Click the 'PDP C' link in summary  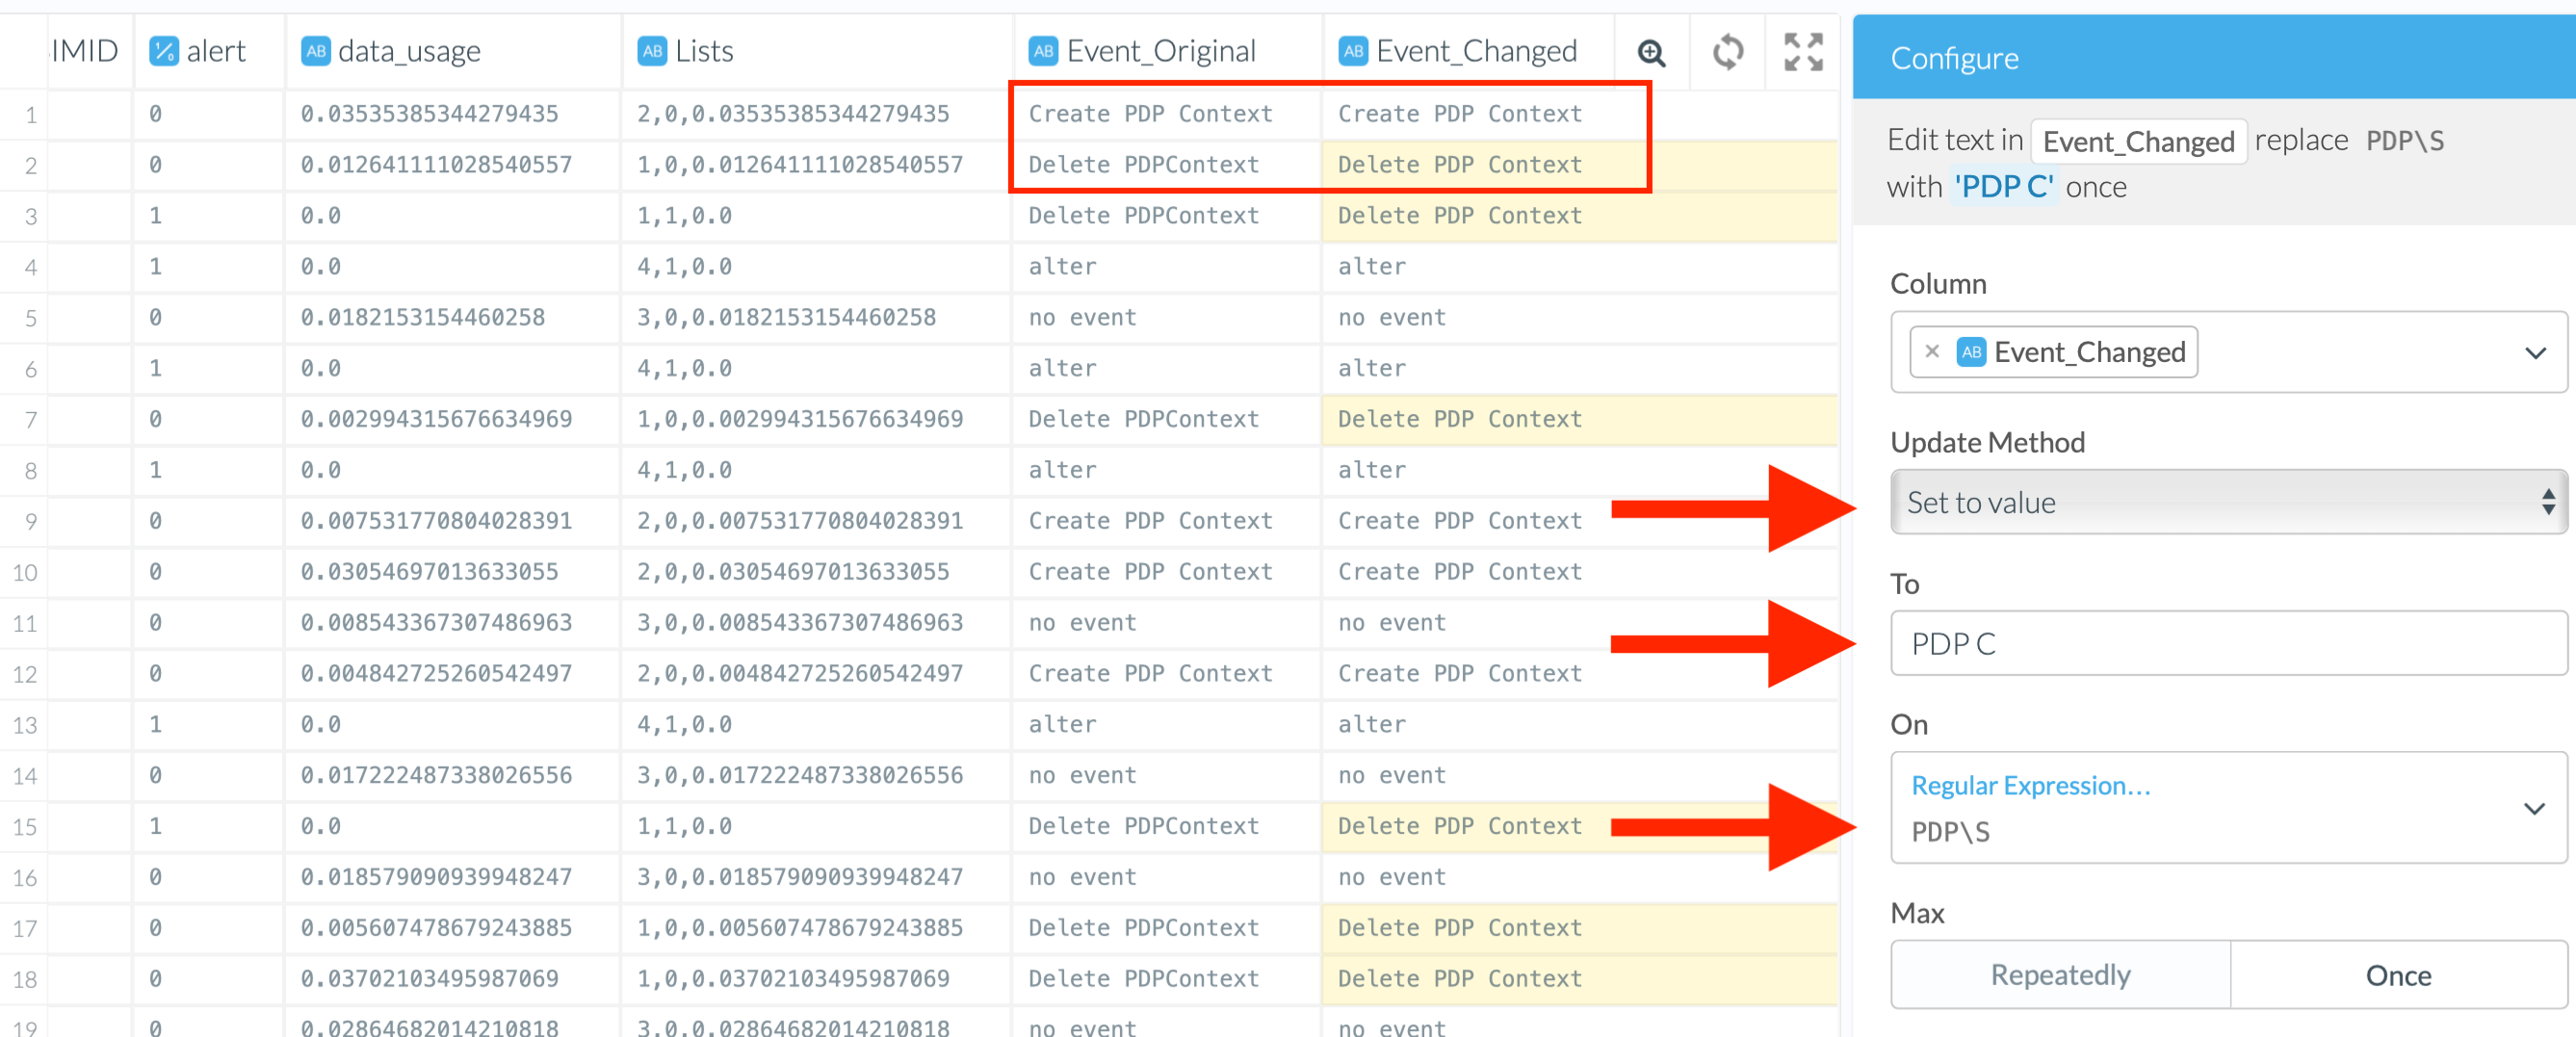click(x=2003, y=187)
